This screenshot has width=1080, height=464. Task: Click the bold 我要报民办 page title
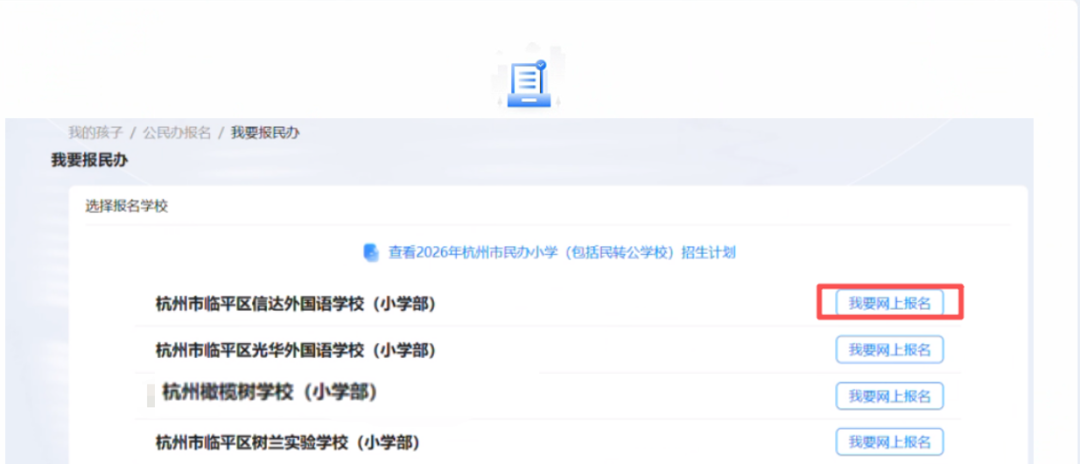[90, 160]
